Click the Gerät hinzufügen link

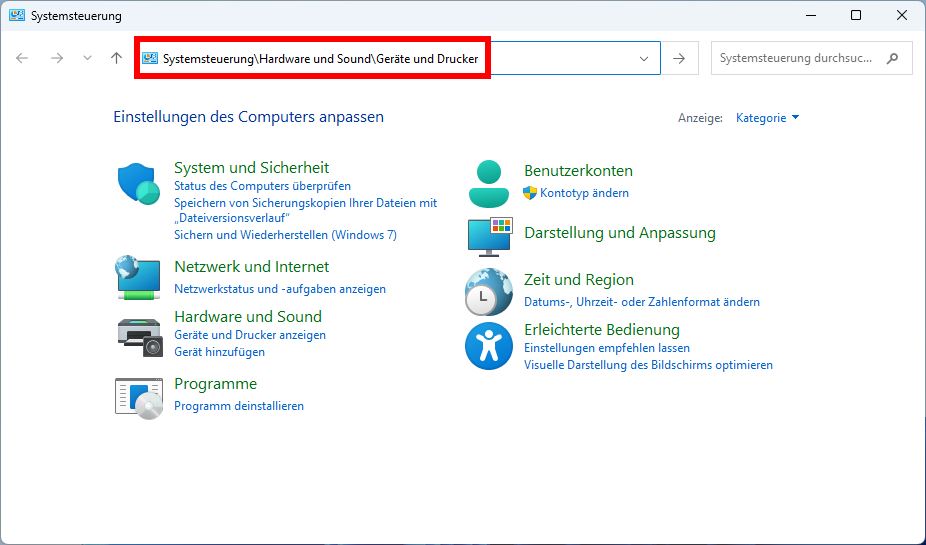tap(219, 352)
